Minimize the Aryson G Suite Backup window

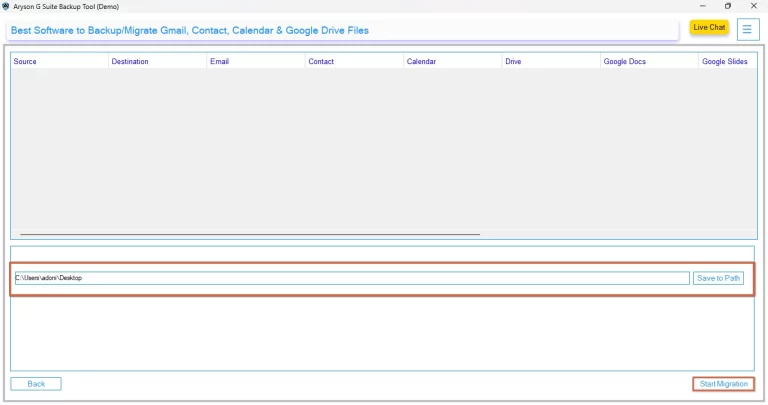tap(702, 6)
